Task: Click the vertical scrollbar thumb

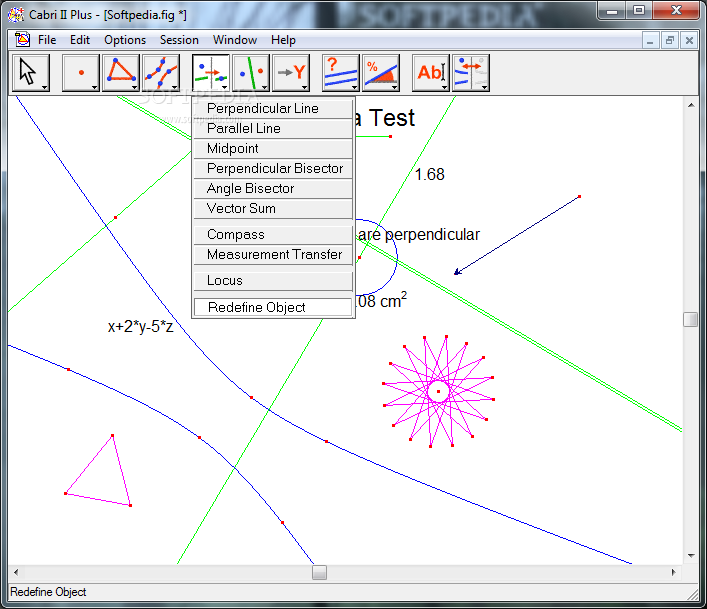Action: click(691, 320)
